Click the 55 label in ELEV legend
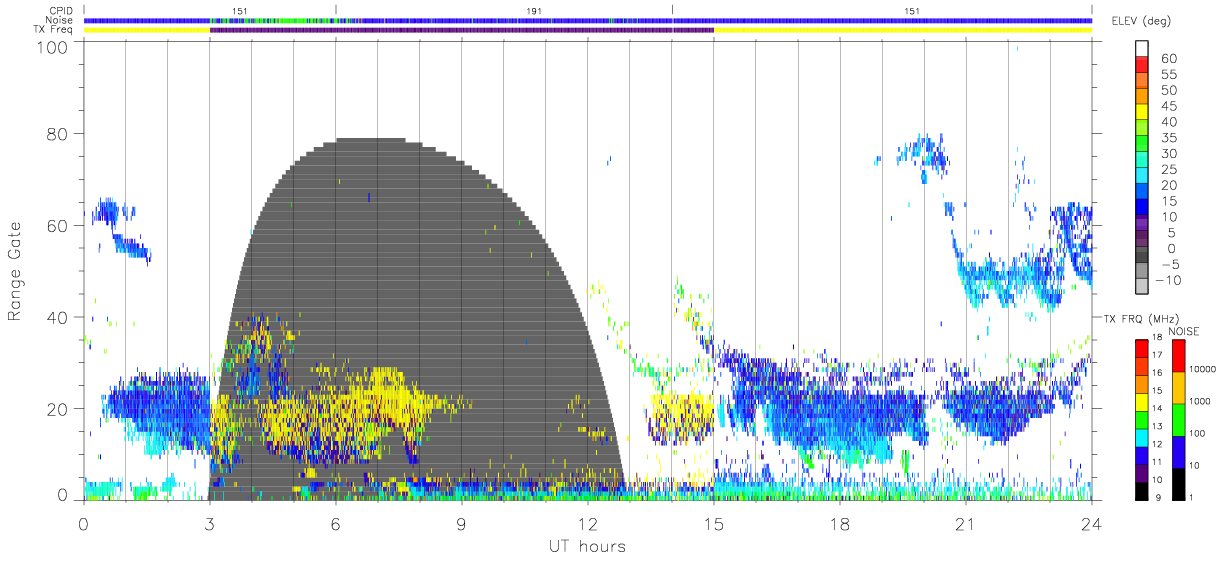 [x=1168, y=75]
